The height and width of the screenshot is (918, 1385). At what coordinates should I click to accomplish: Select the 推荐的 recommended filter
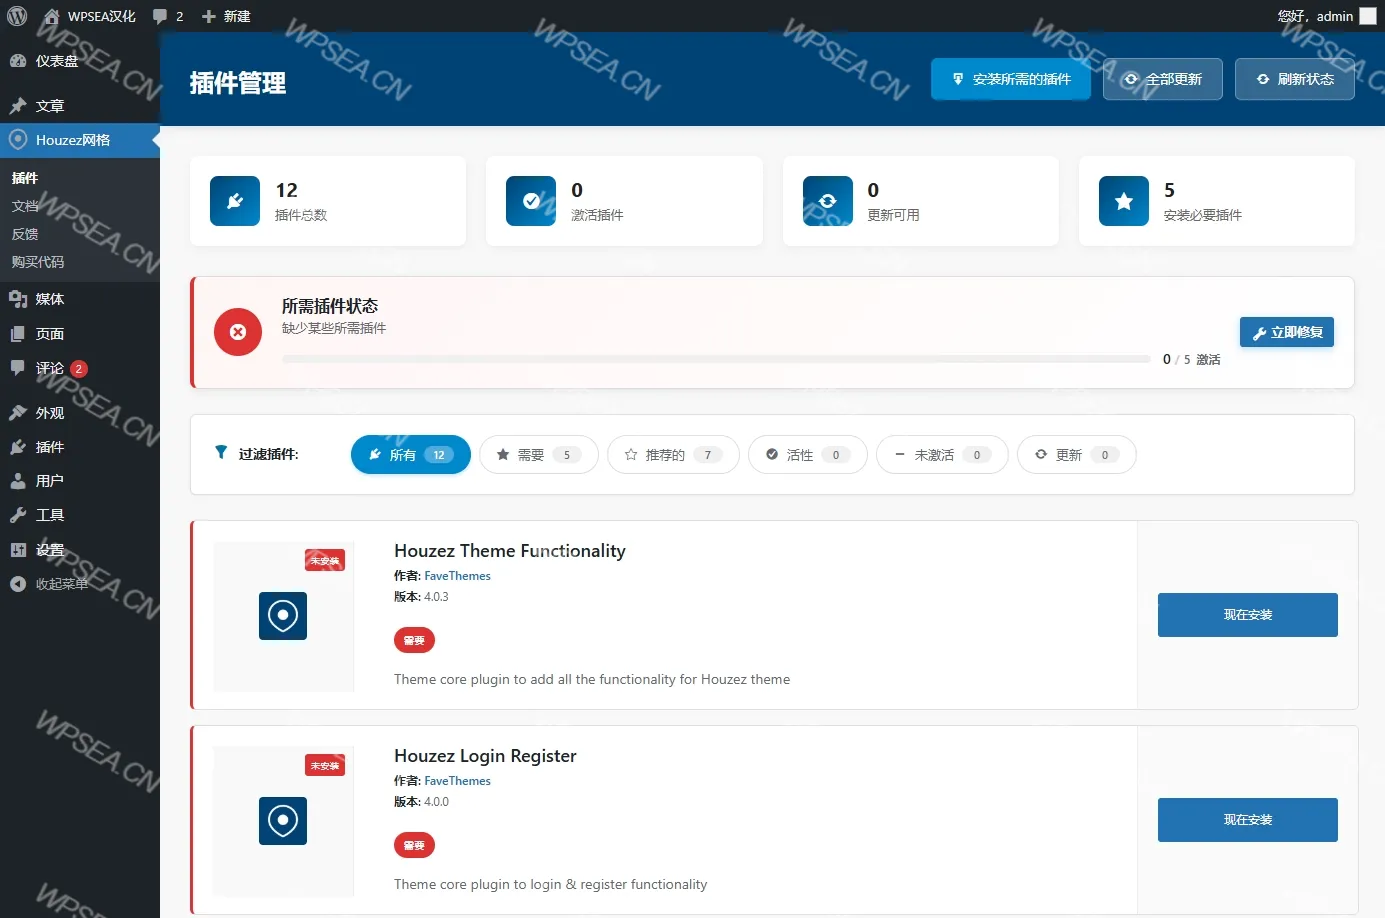[x=673, y=455]
